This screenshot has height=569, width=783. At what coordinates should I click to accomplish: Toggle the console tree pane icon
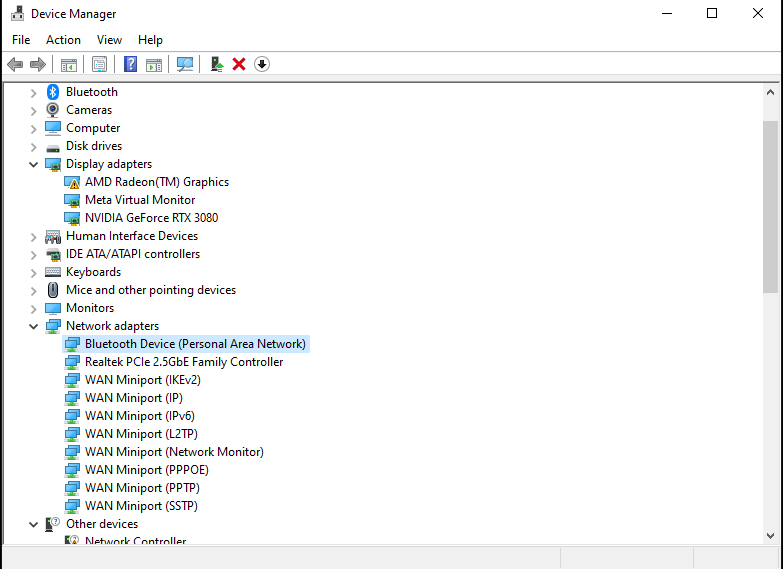(x=69, y=64)
